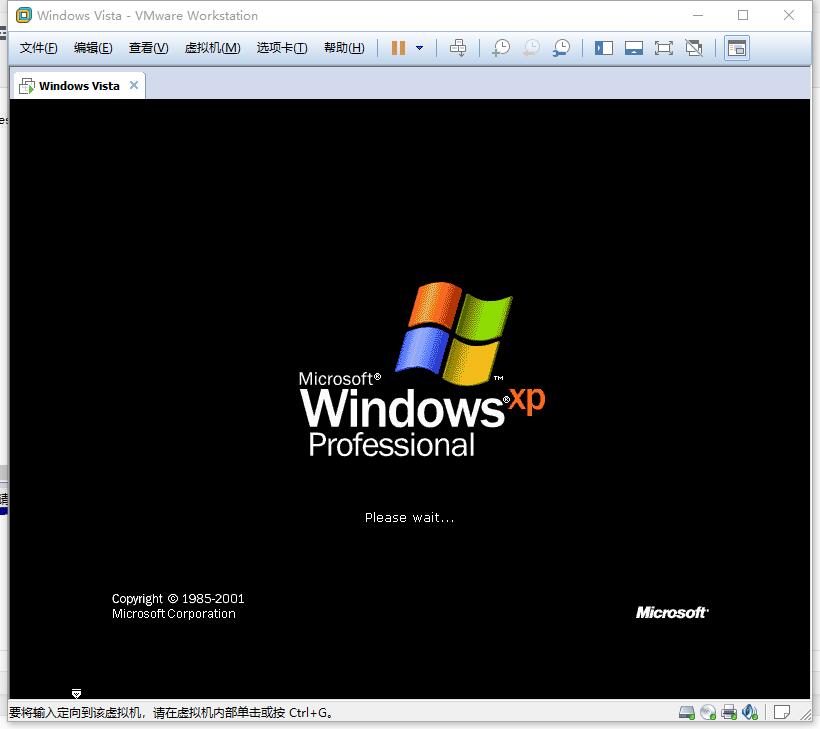820x729 pixels.
Task: Click the VMware Workstation title bar icon
Action: (24, 16)
